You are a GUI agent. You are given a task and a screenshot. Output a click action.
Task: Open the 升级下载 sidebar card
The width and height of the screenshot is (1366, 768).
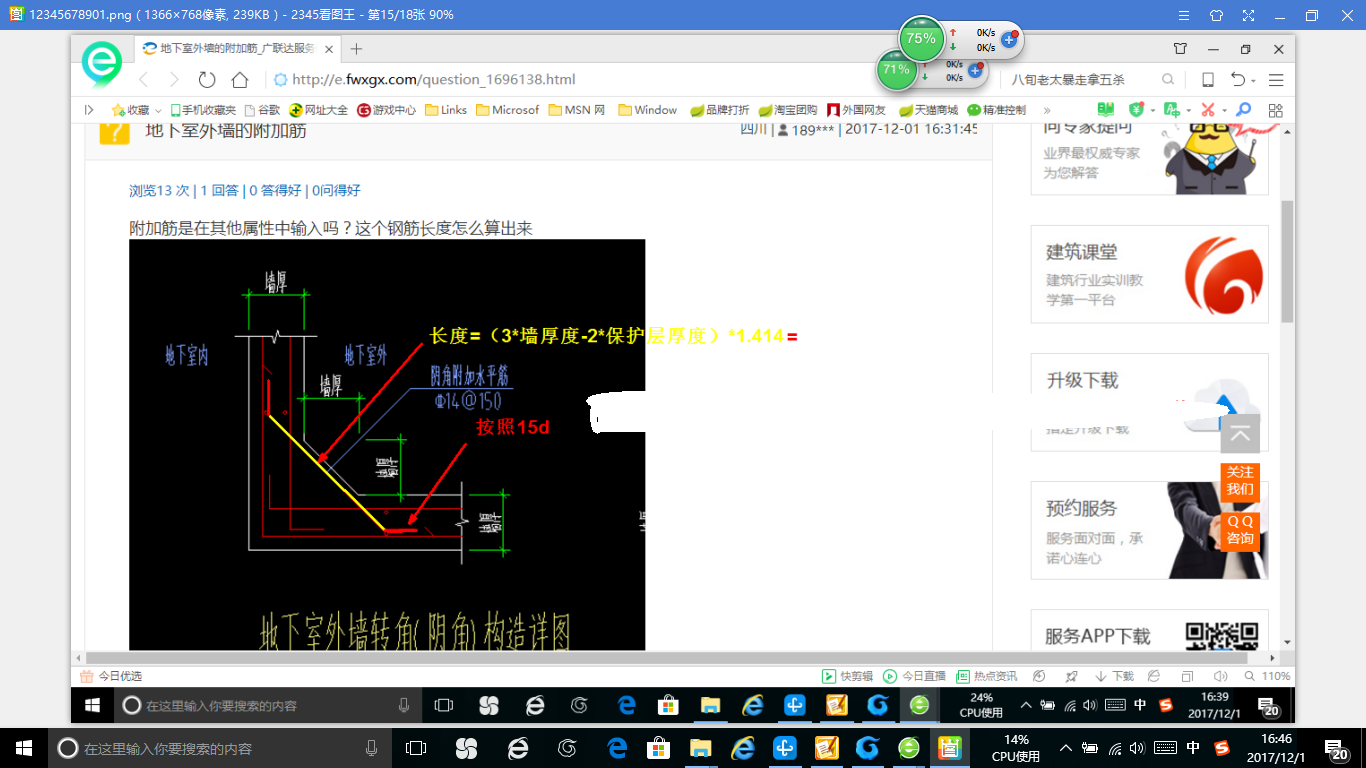coord(1149,402)
